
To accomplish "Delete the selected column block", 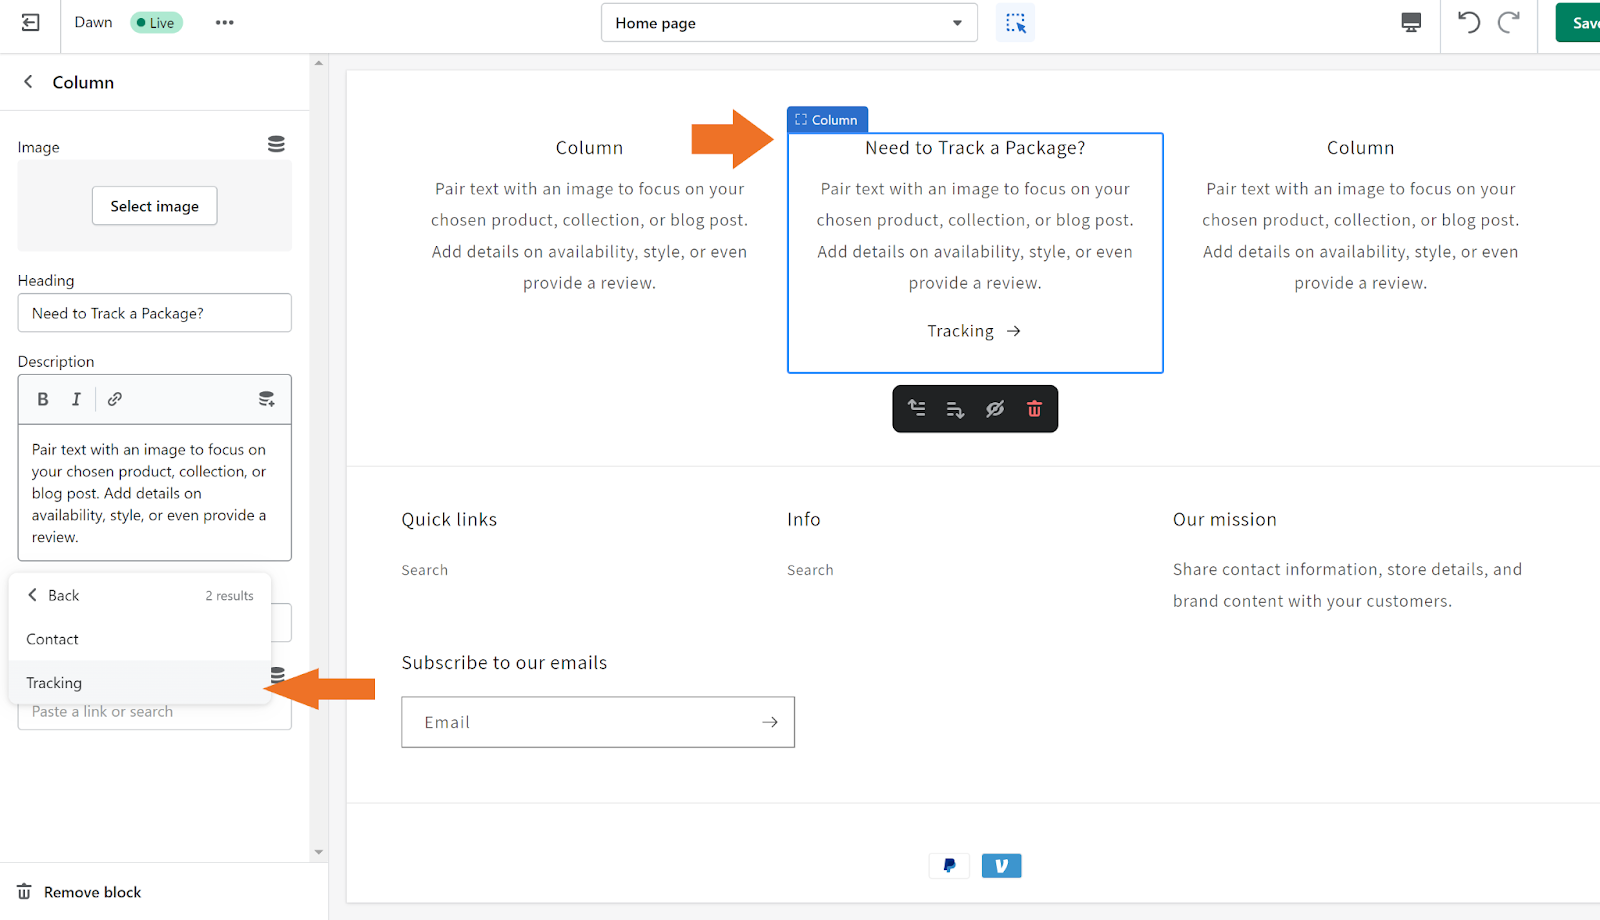I will pyautogui.click(x=1034, y=409).
